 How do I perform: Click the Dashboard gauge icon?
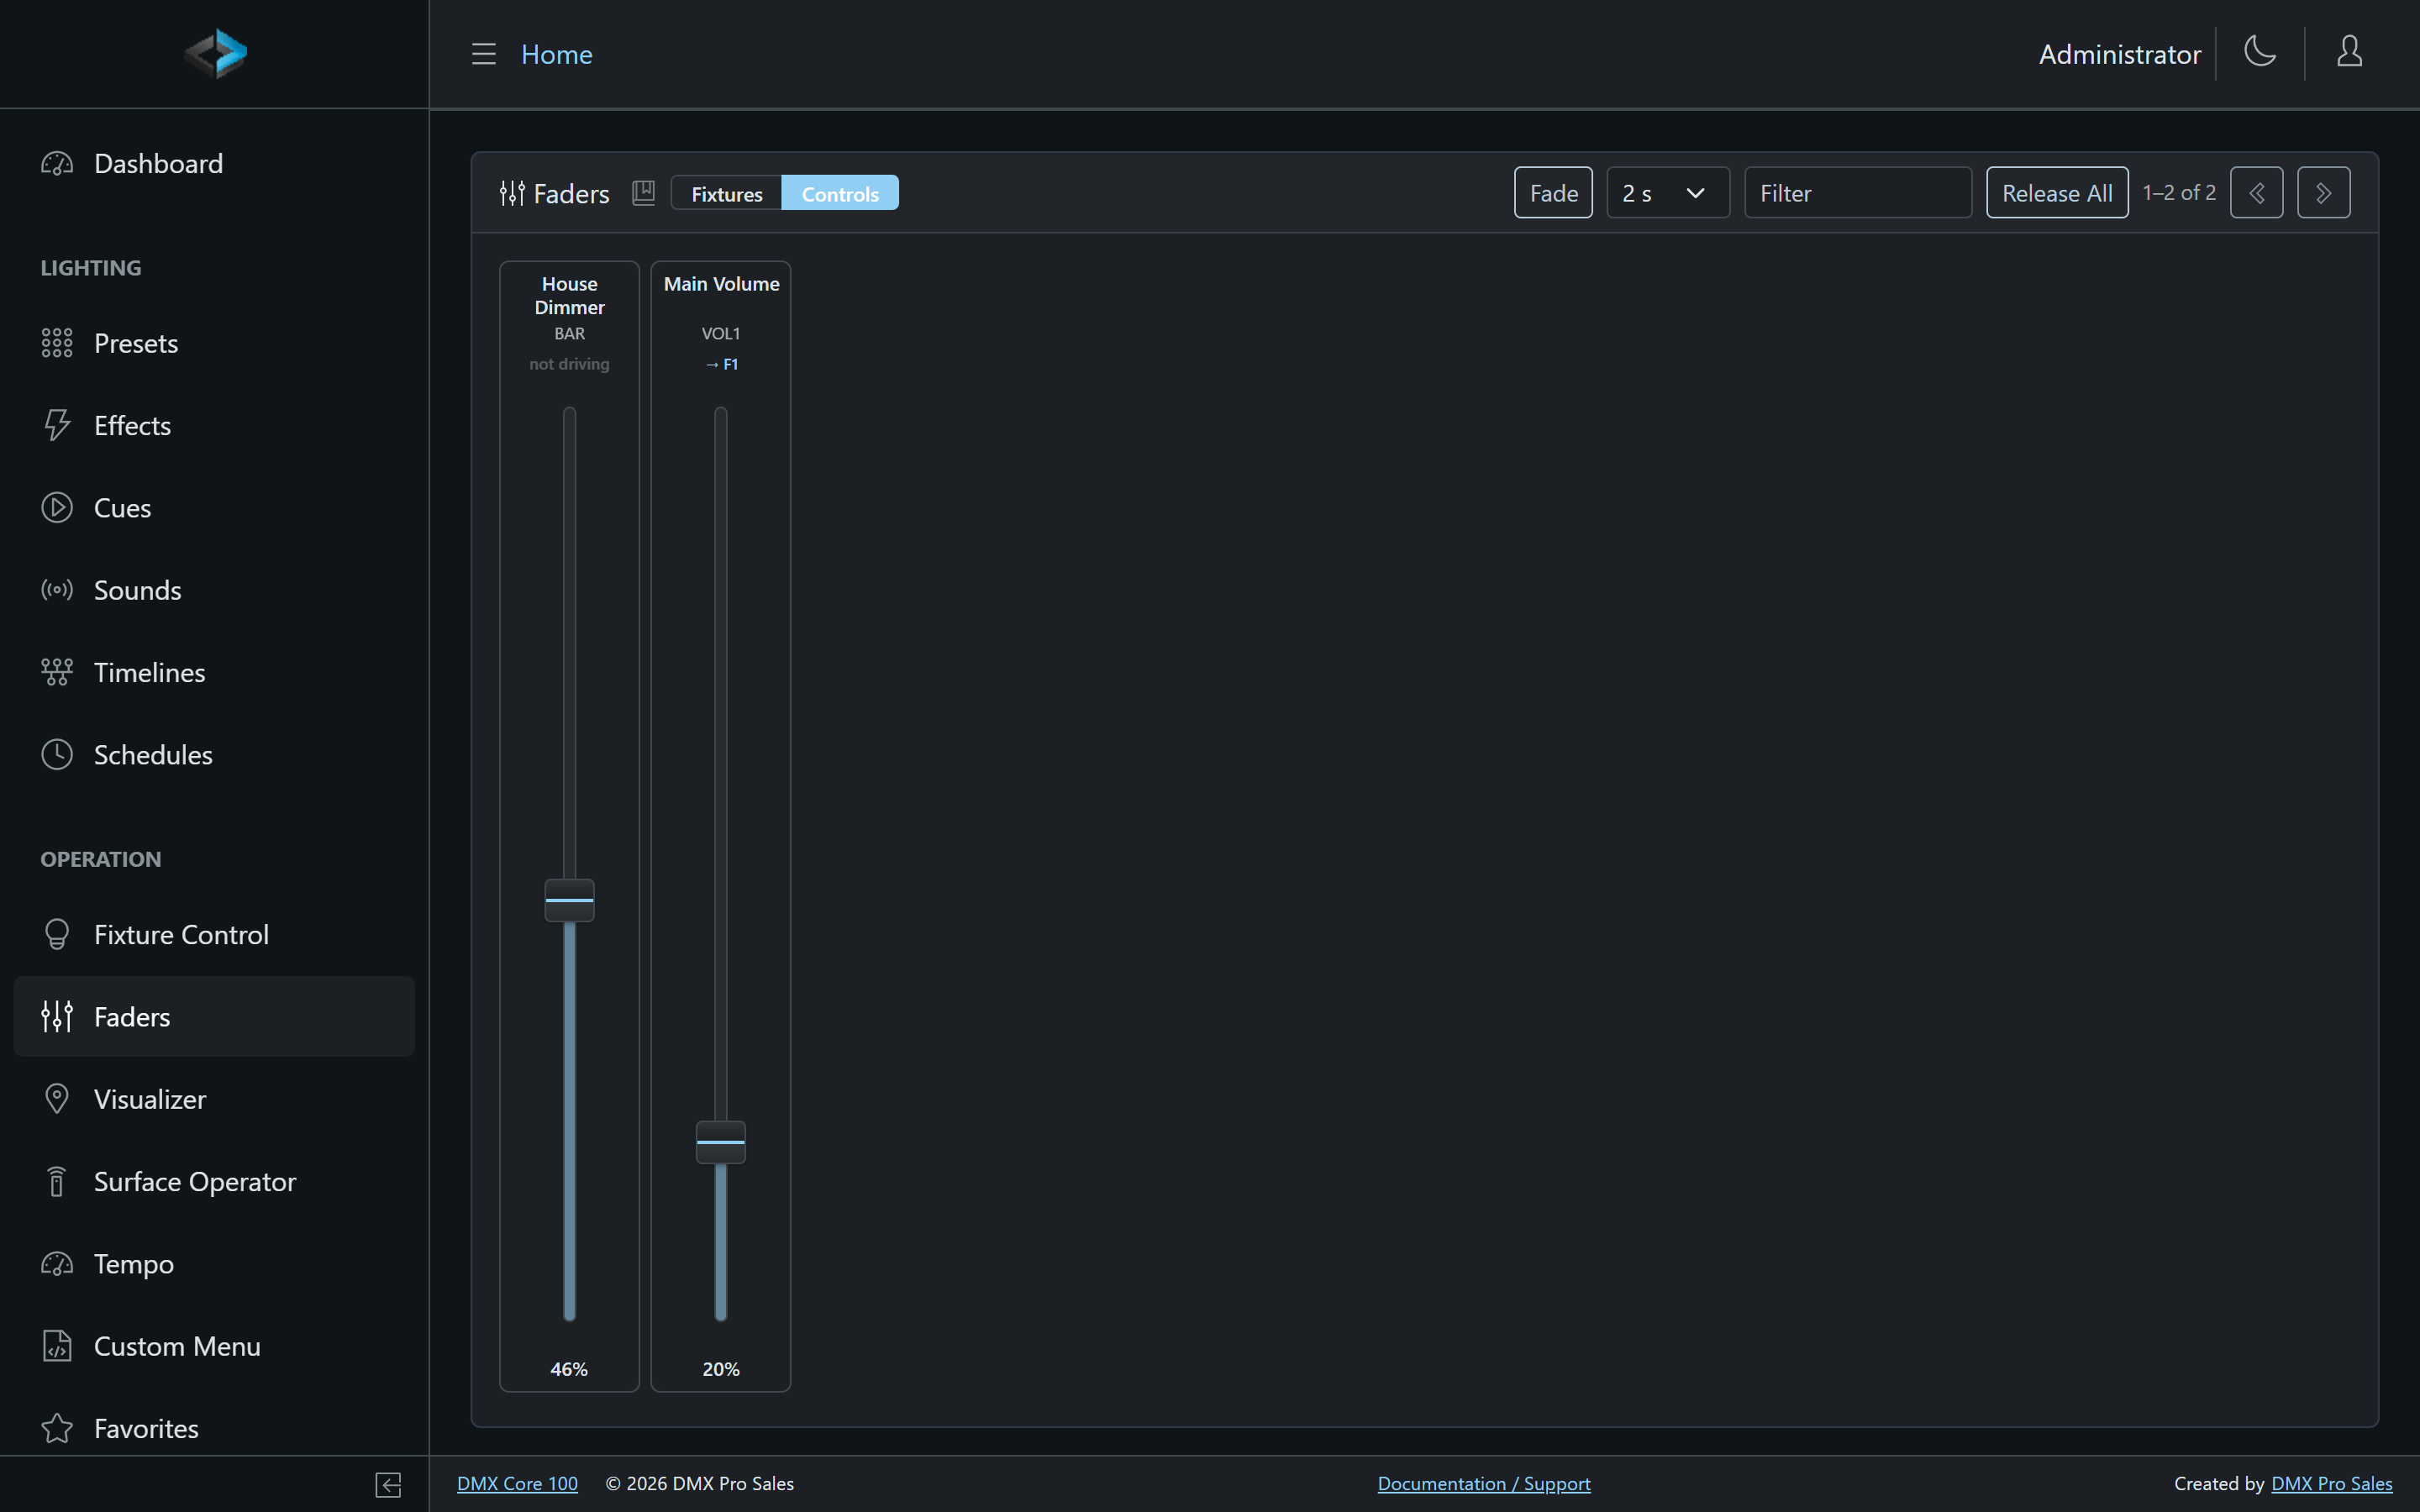(x=57, y=163)
